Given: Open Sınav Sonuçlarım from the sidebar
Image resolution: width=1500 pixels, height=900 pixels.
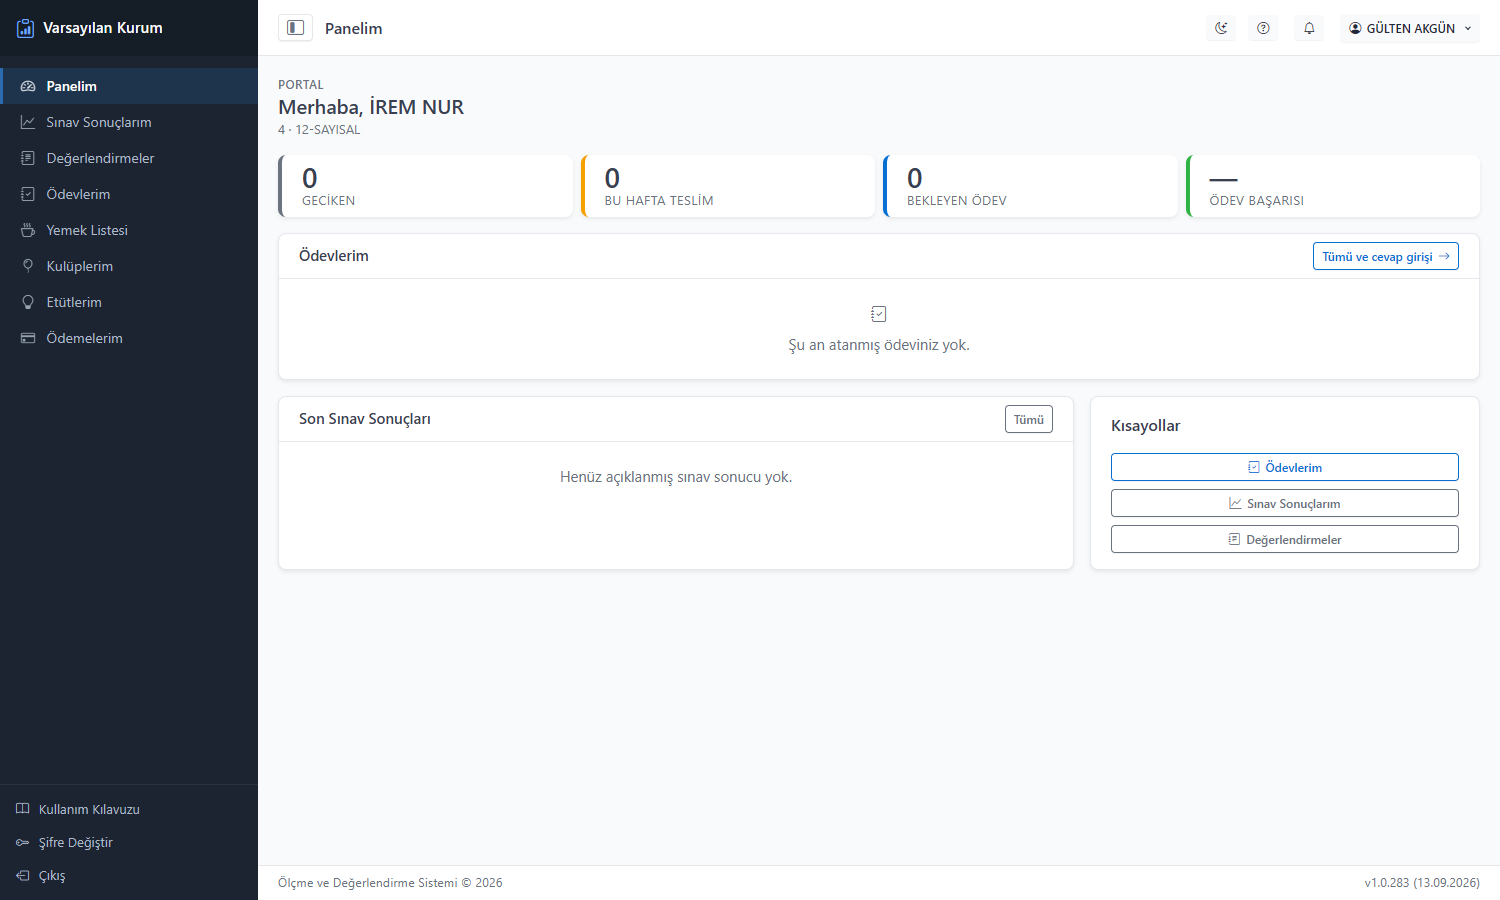Looking at the screenshot, I should [x=129, y=122].
